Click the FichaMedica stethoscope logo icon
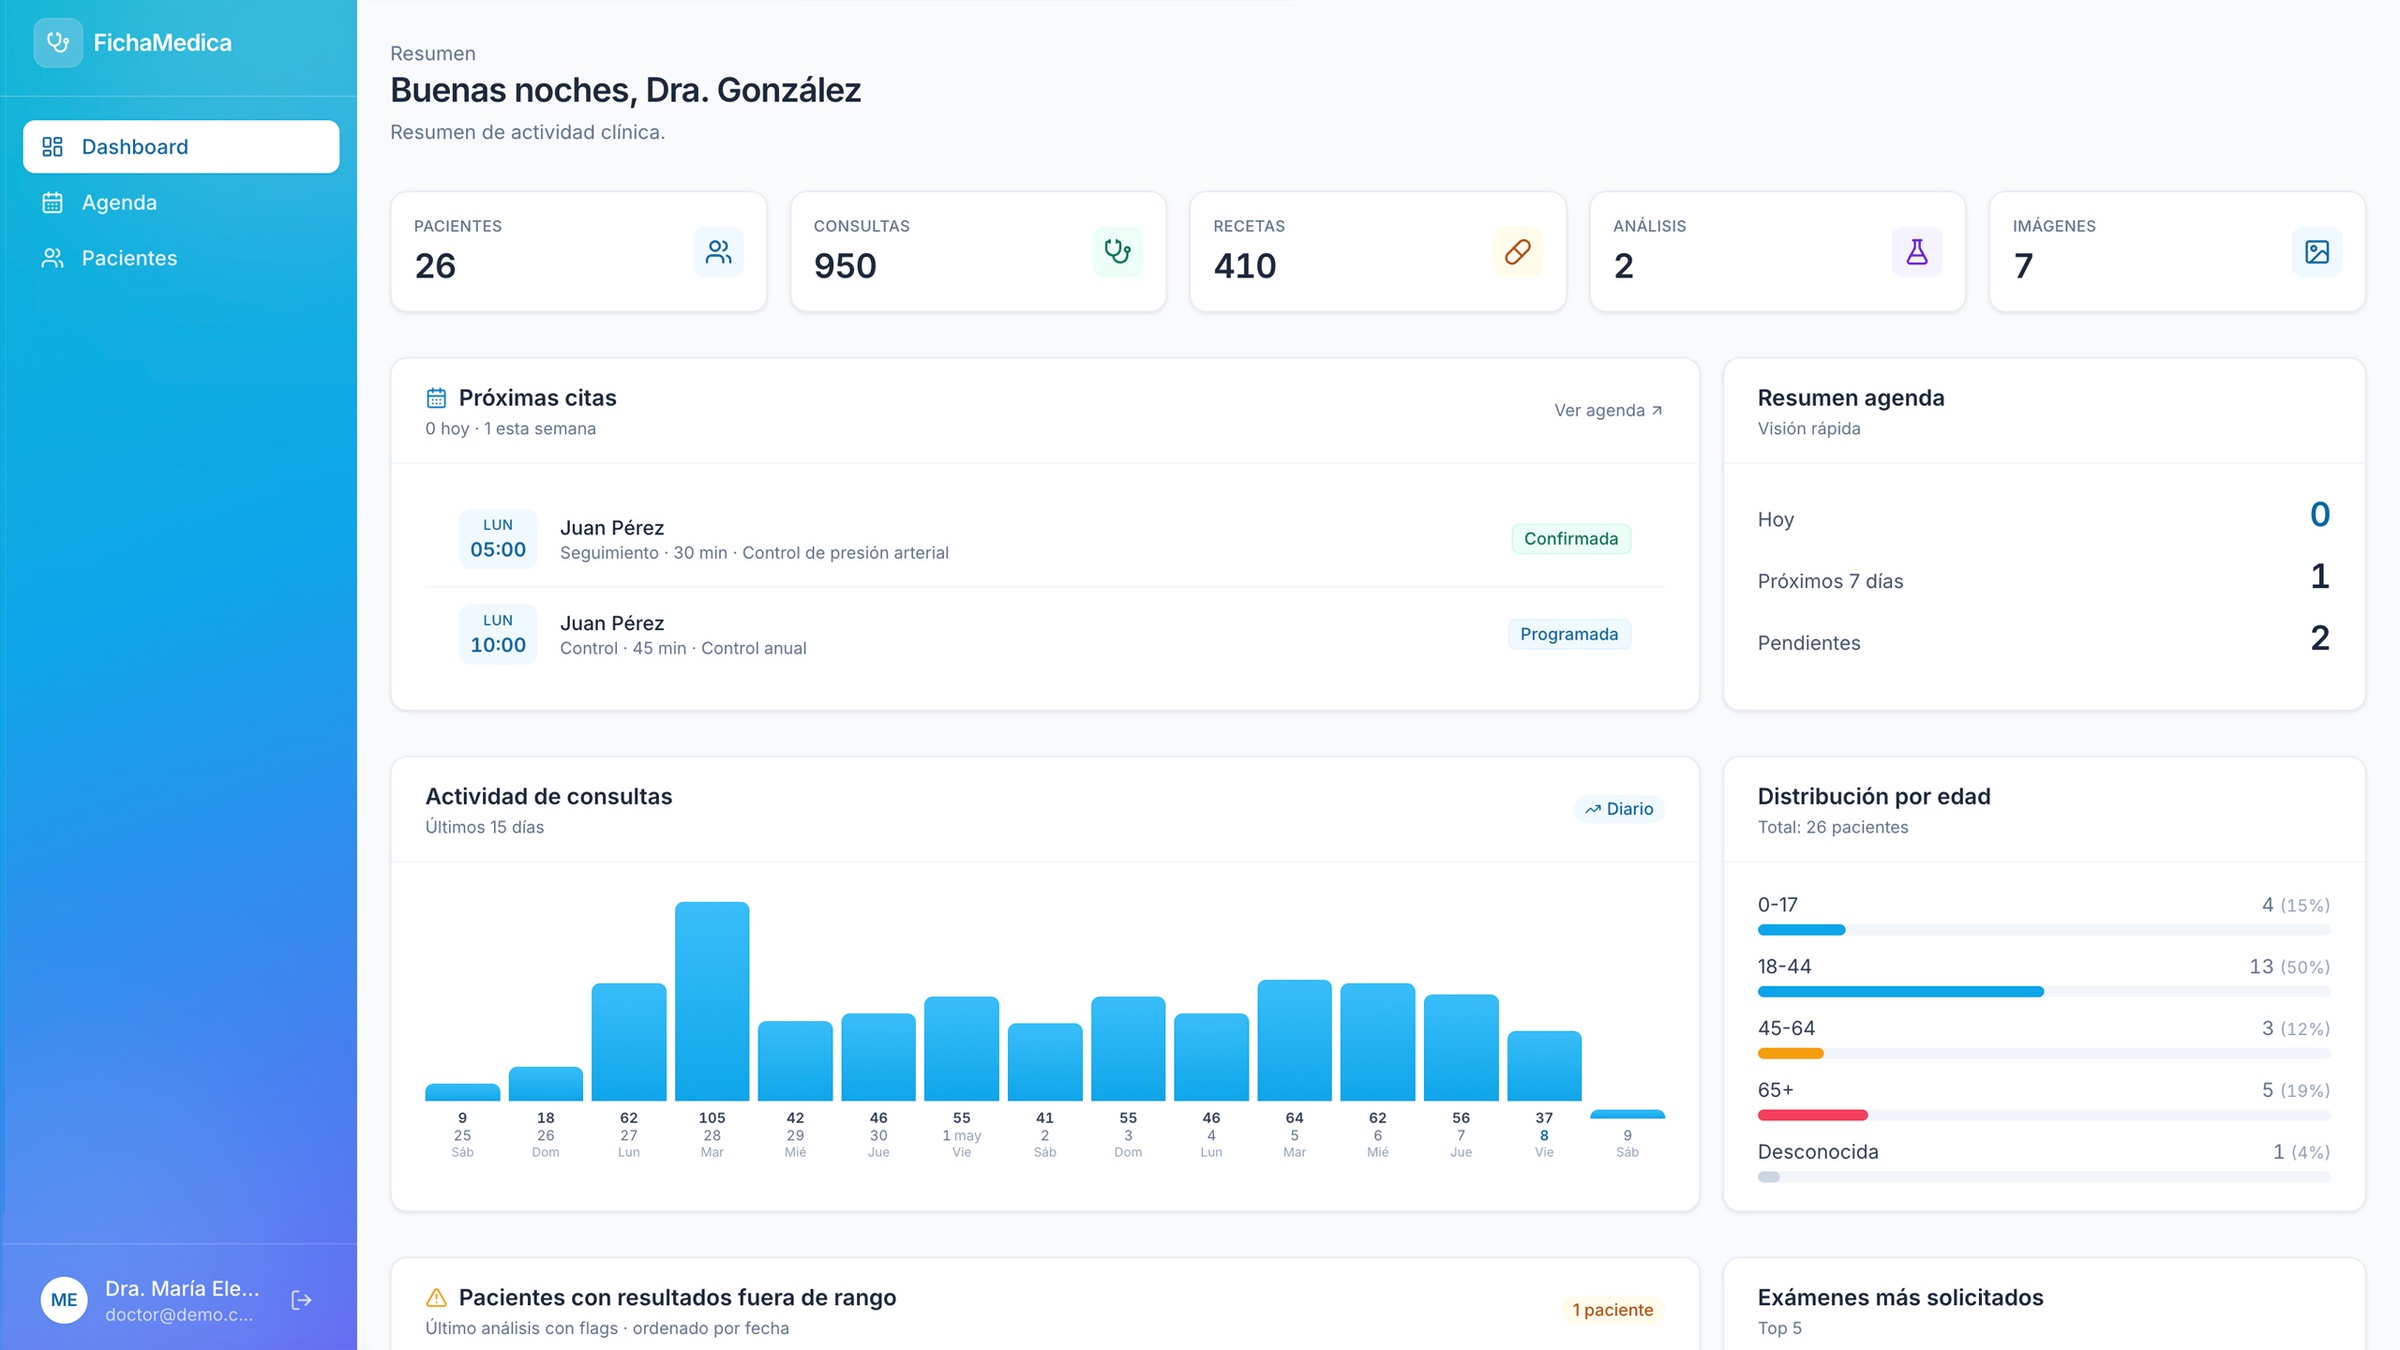2400x1350 pixels. coord(58,43)
